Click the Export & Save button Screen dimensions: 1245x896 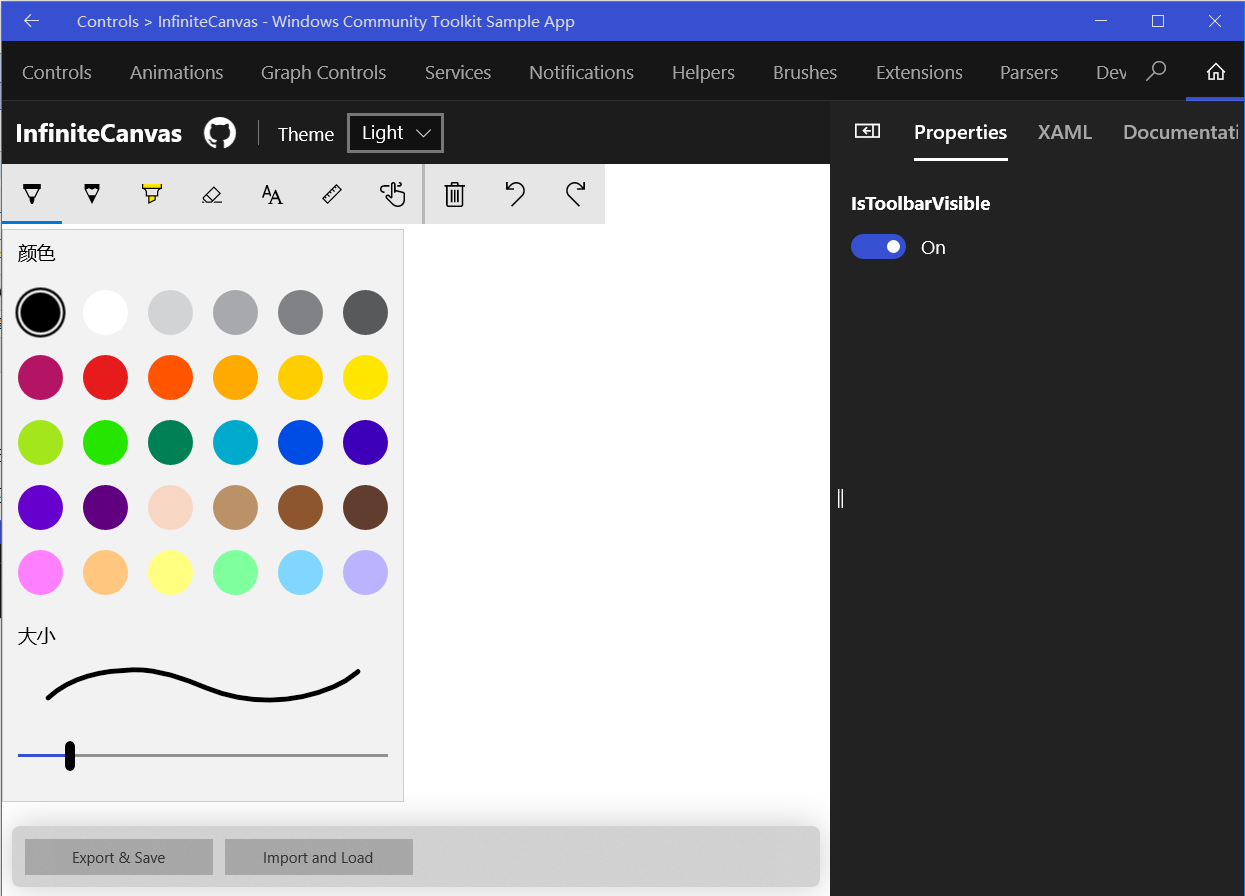point(118,857)
